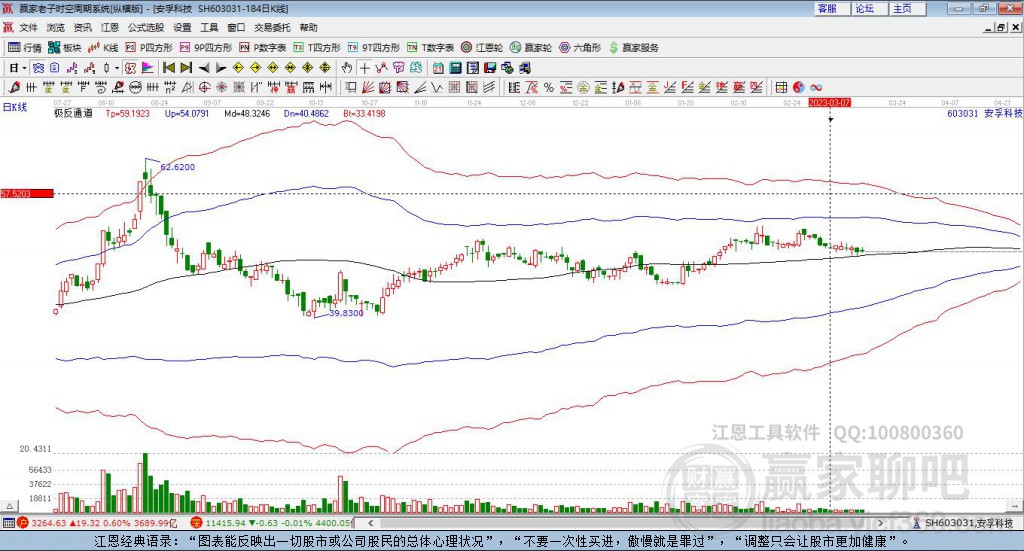Open the T数字表 number table
This screenshot has width=1024, height=551.
(x=430, y=48)
